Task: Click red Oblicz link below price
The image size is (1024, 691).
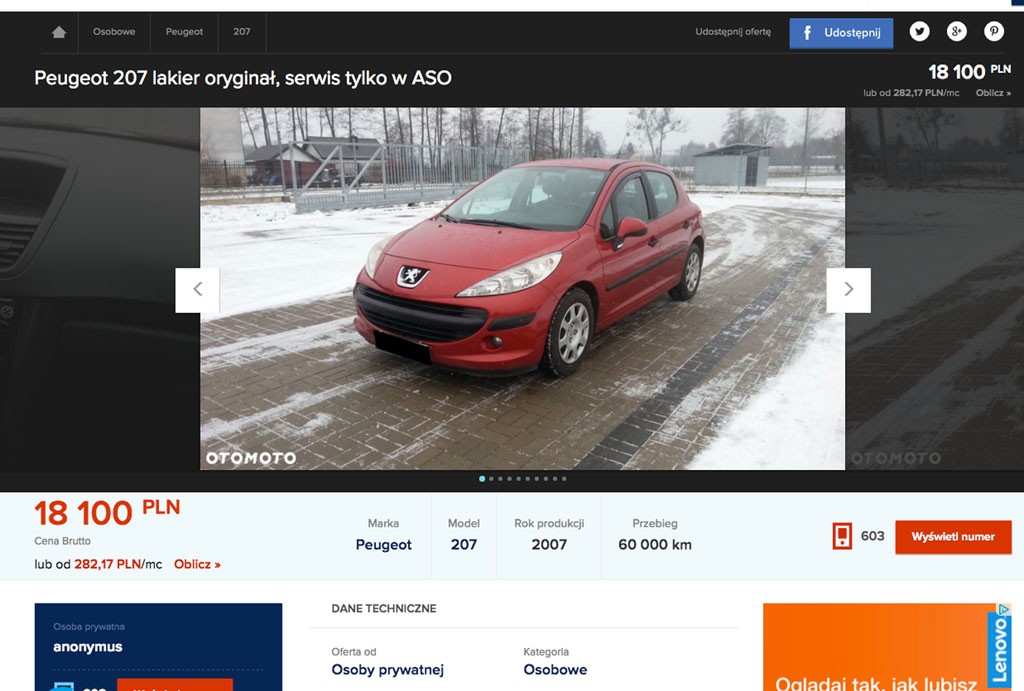Action: 197,564
